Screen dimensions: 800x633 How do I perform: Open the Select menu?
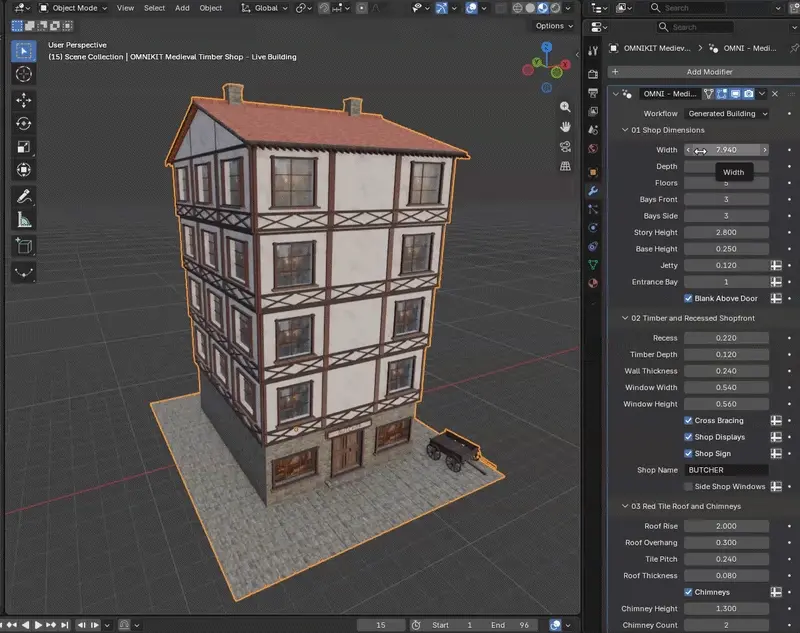pyautogui.click(x=154, y=8)
